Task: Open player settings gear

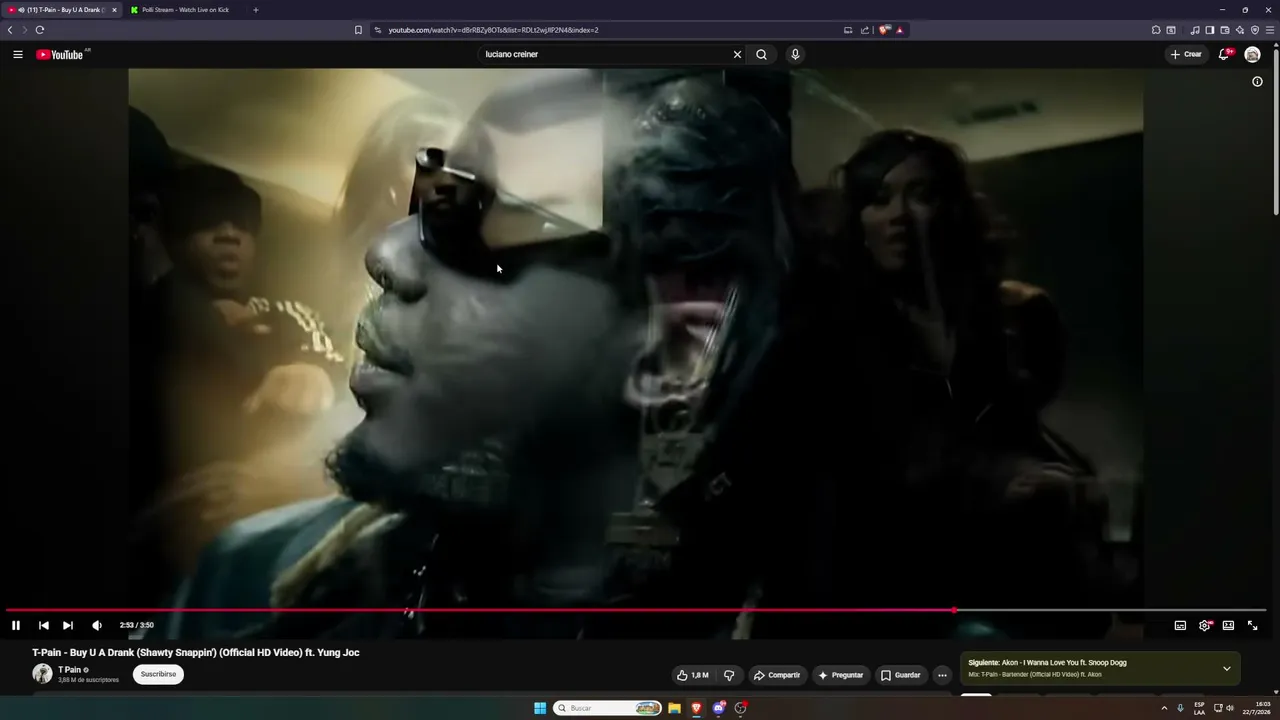Action: [x=1205, y=625]
